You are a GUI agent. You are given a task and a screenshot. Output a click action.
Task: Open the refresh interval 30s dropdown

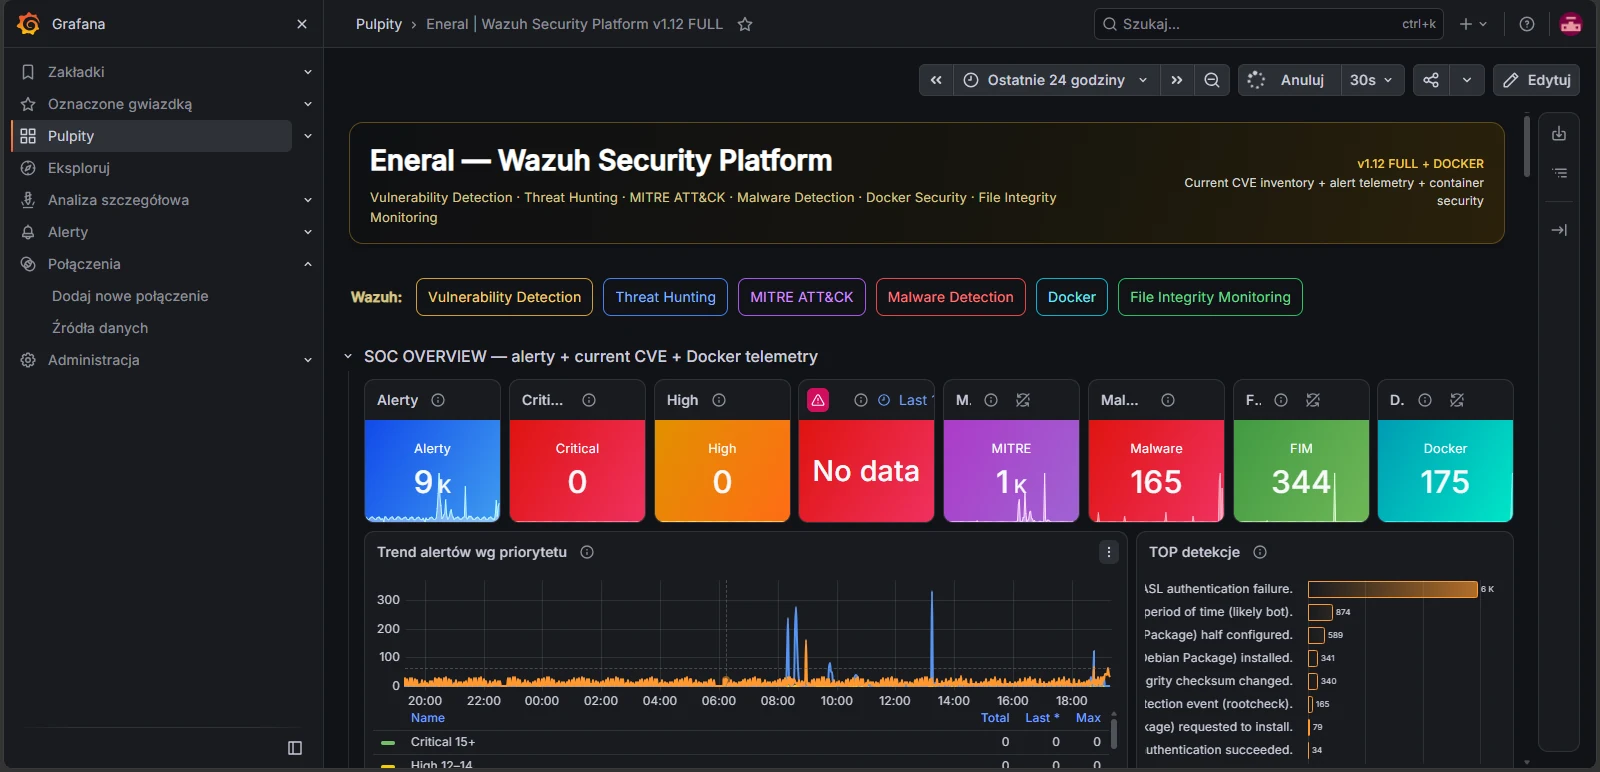(1372, 80)
